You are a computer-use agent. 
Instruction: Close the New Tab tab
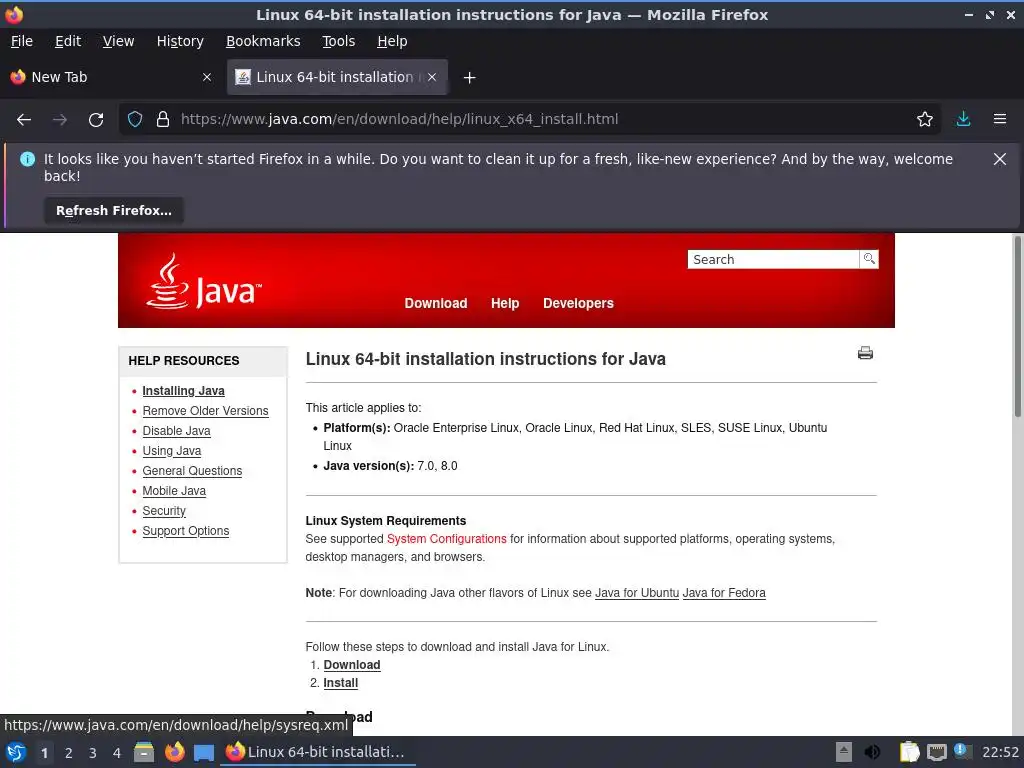206,77
